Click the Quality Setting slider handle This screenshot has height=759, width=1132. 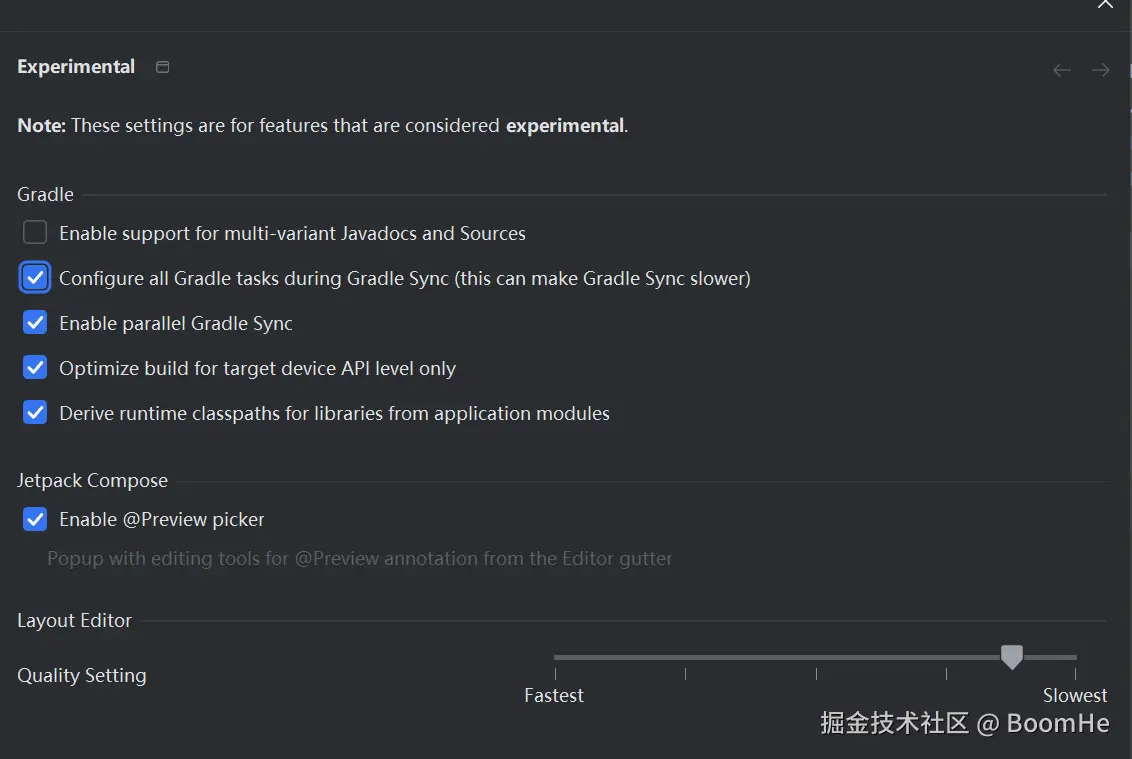coord(1012,657)
